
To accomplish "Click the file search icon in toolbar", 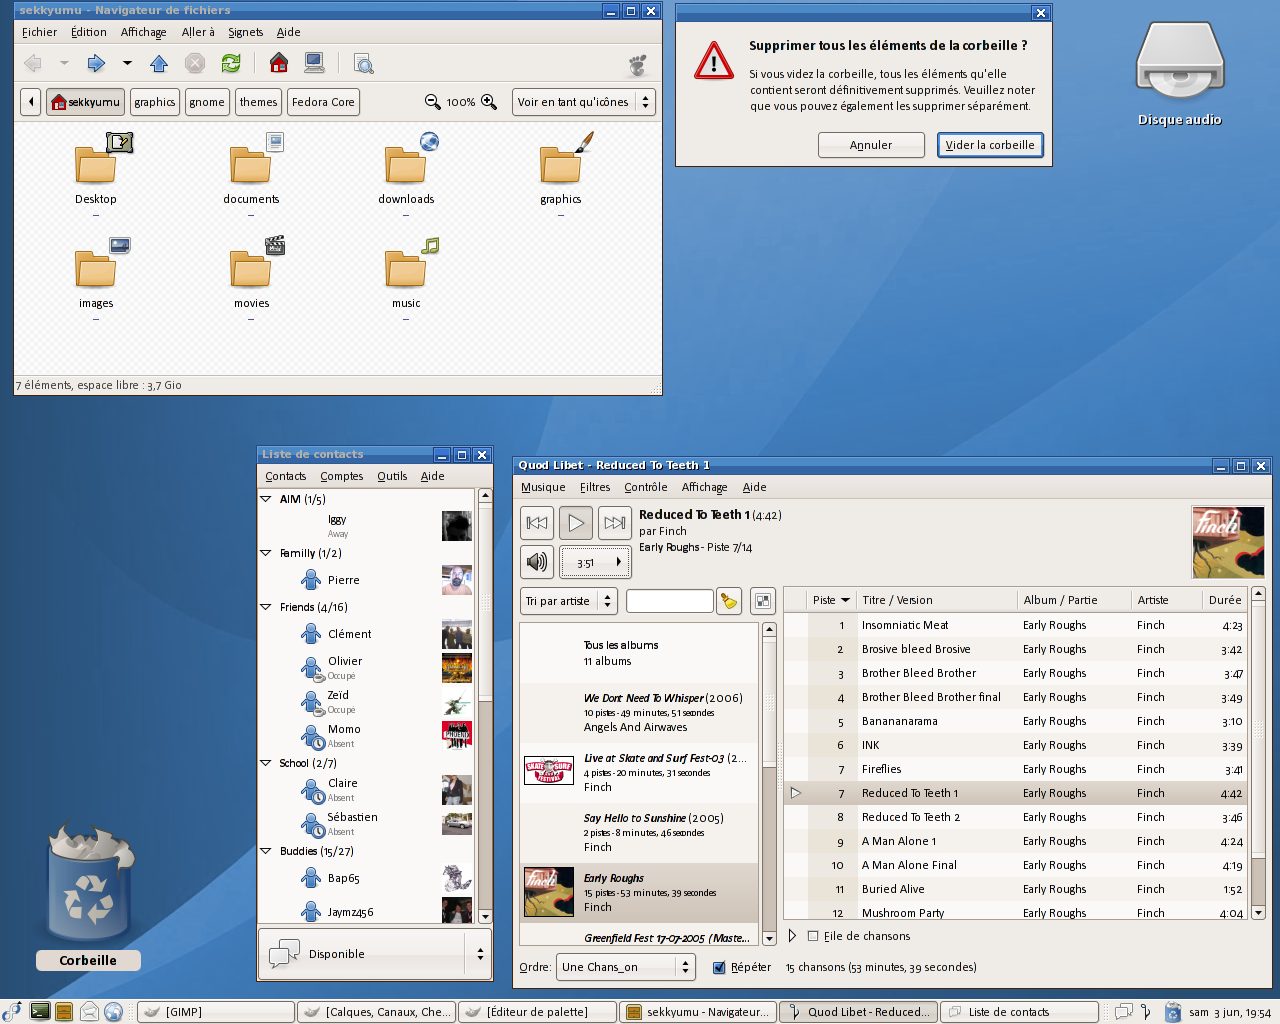I will coord(364,64).
